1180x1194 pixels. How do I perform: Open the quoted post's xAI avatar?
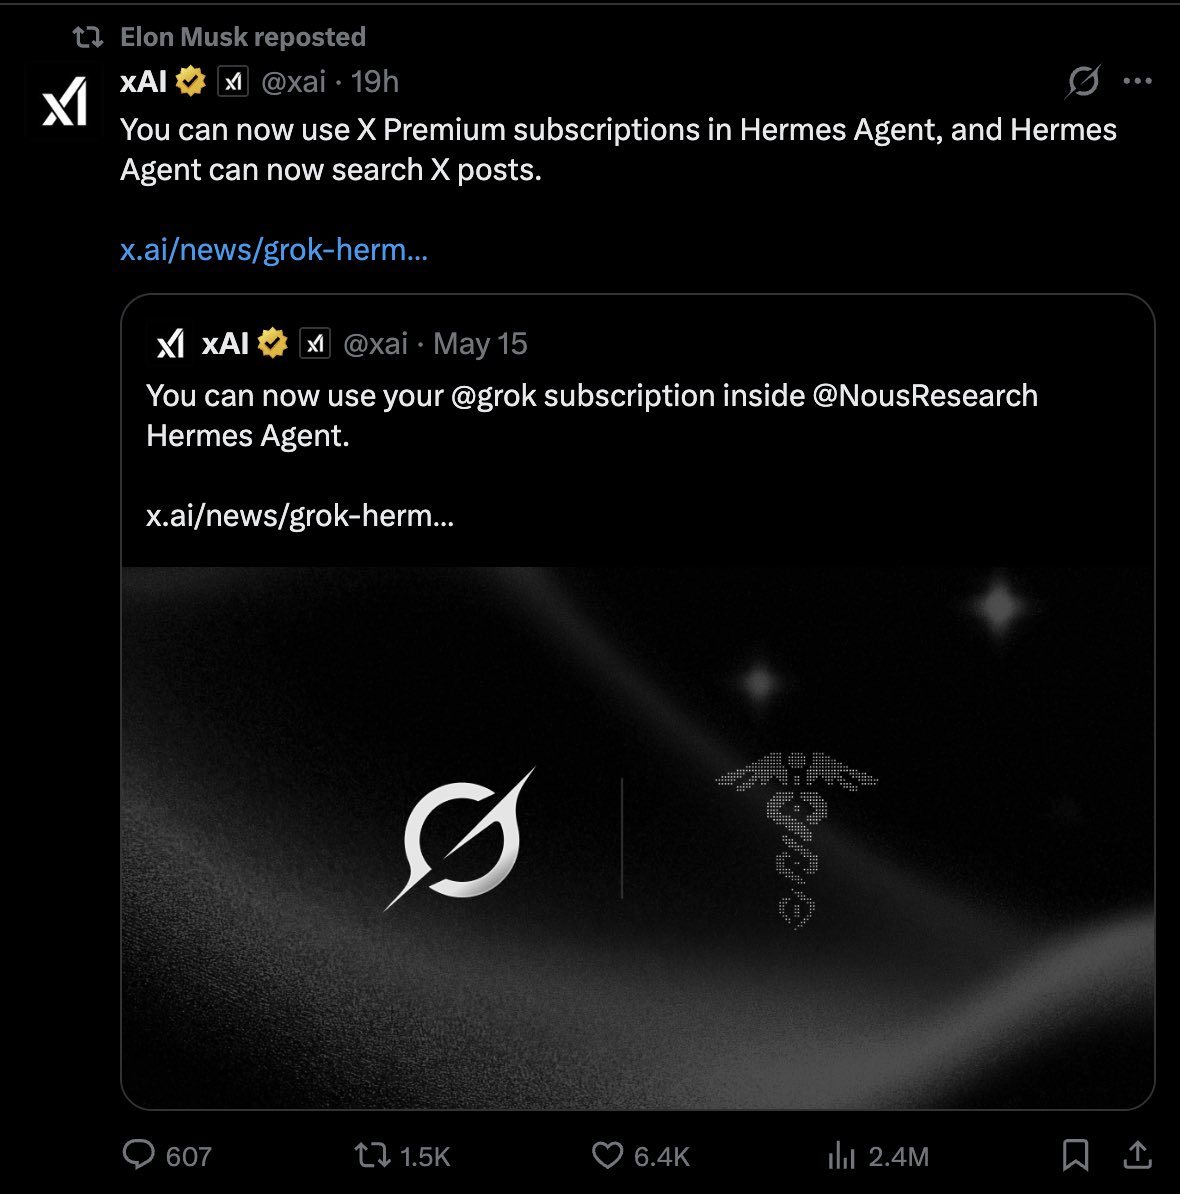point(171,343)
